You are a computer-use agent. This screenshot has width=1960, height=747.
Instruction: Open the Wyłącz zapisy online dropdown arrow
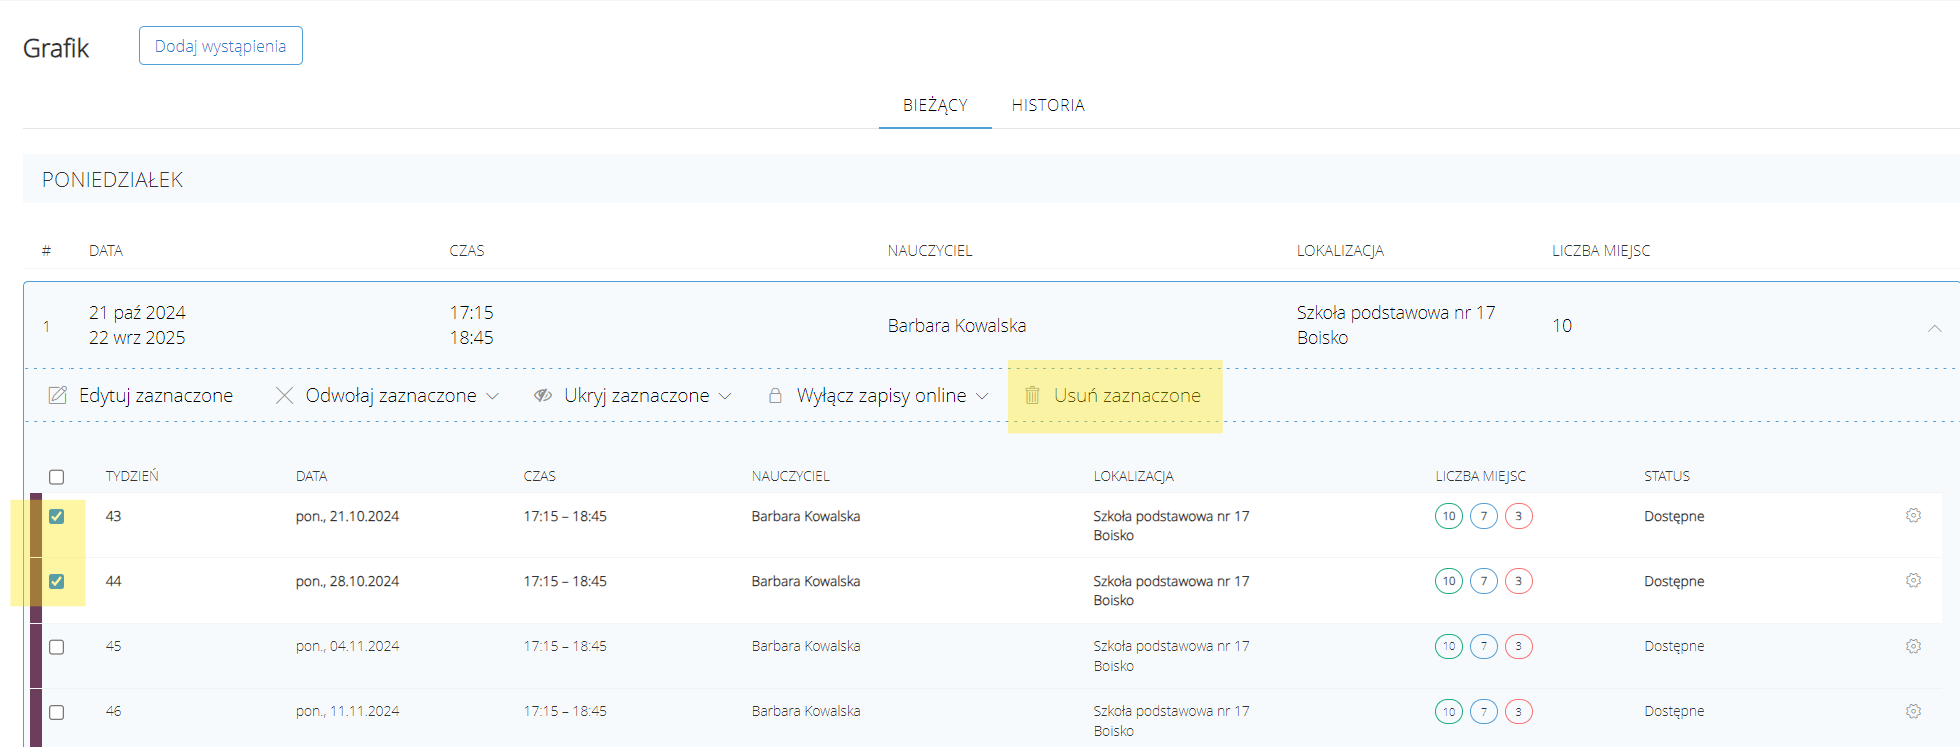(982, 396)
